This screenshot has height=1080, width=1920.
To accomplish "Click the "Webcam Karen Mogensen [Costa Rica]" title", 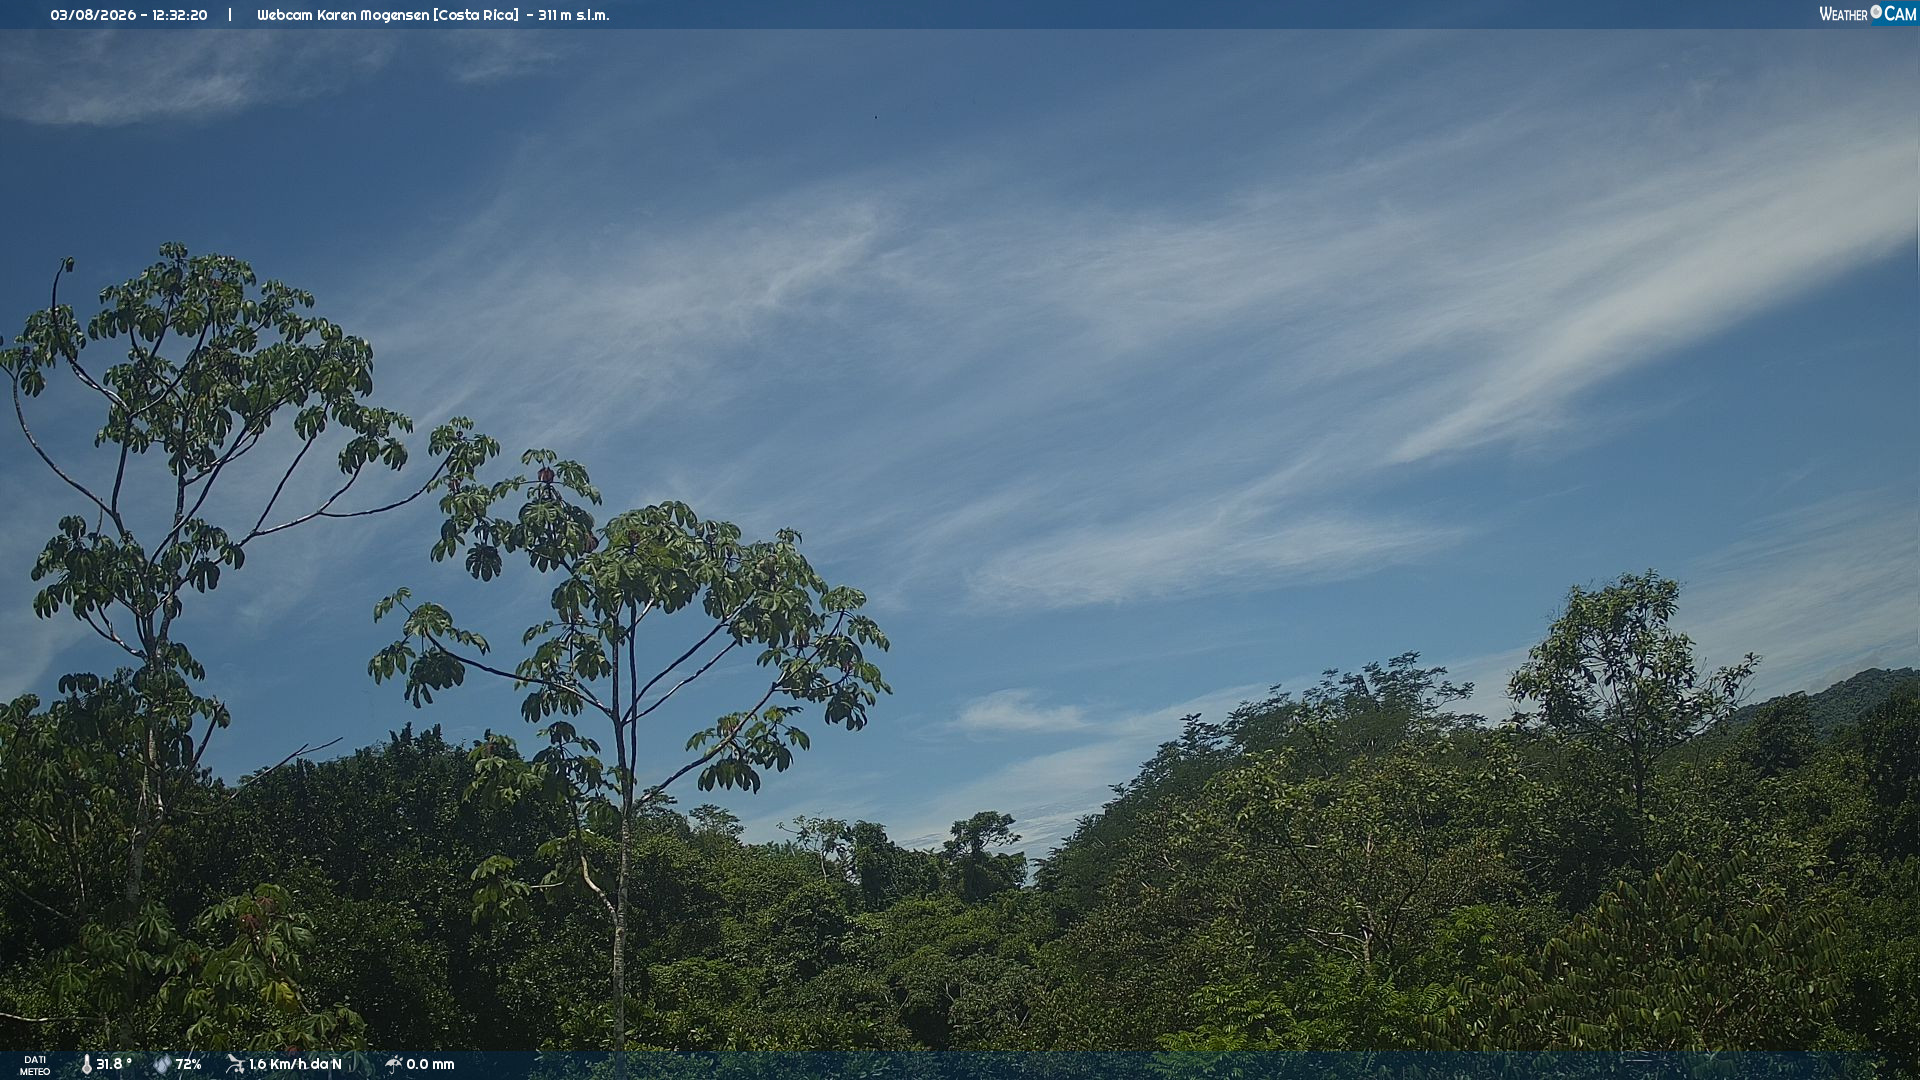I will click(x=388, y=15).
